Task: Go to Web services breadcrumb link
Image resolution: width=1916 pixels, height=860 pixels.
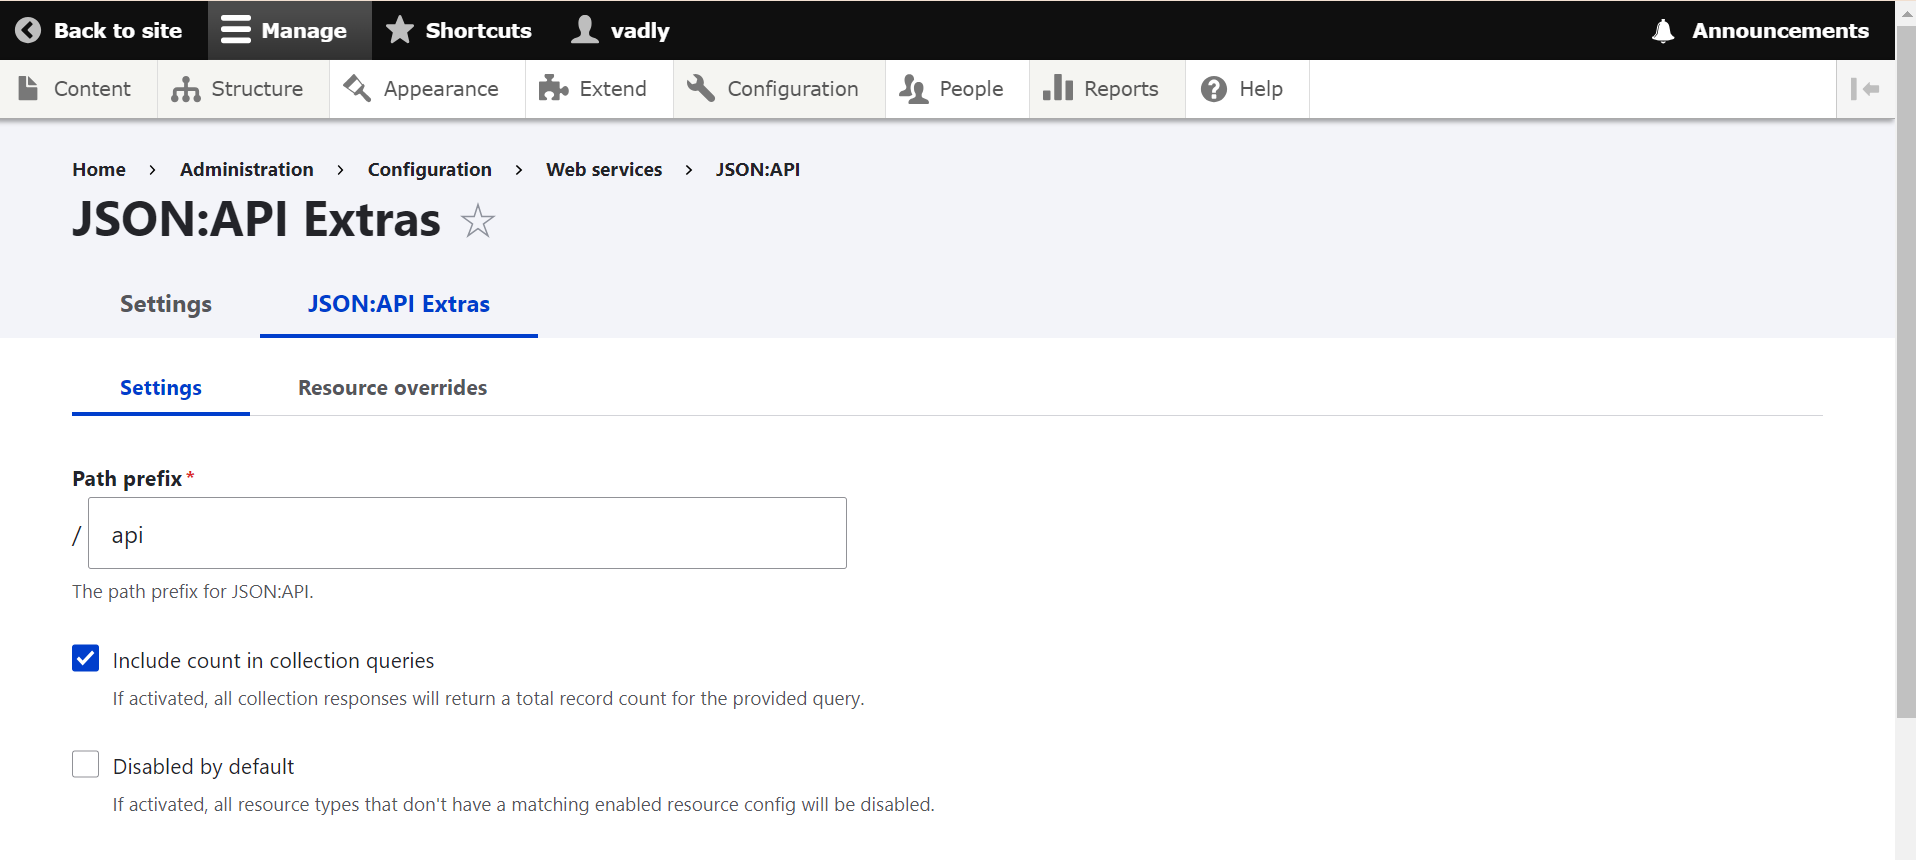Action: (x=604, y=170)
